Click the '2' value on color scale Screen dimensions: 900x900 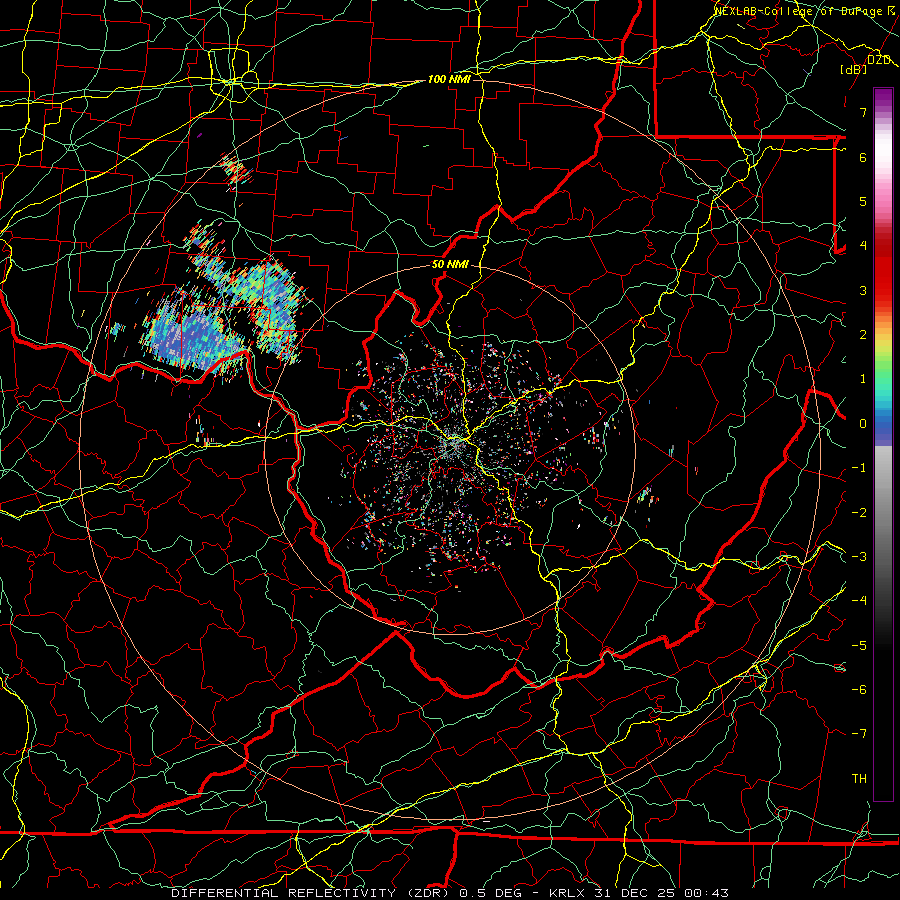[x=863, y=335]
